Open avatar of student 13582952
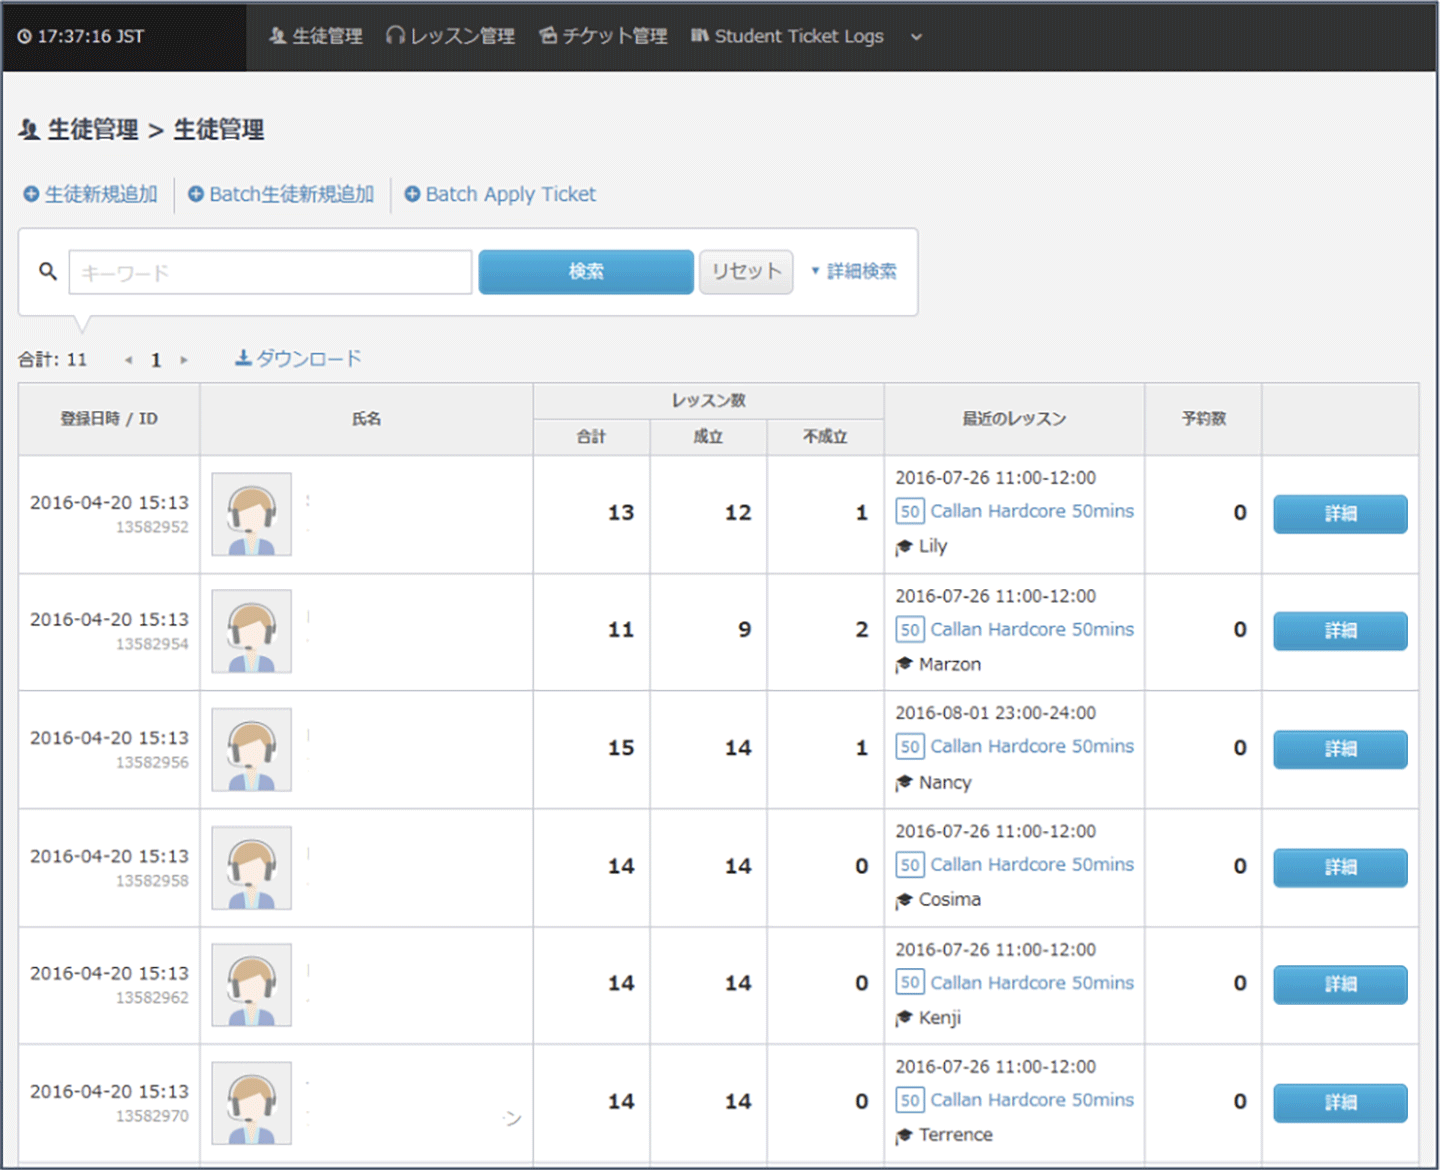The image size is (1440, 1170). 252,514
